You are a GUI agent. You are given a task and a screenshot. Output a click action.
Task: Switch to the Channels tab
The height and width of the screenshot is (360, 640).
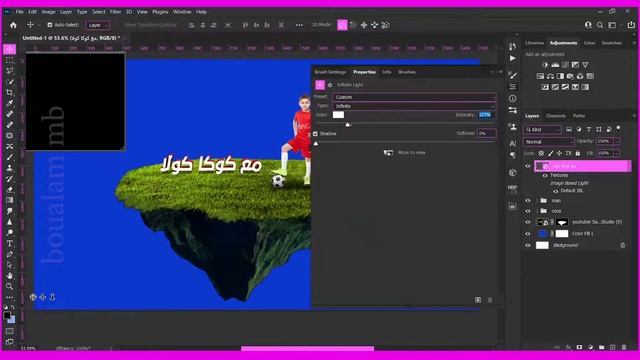pyautogui.click(x=556, y=116)
